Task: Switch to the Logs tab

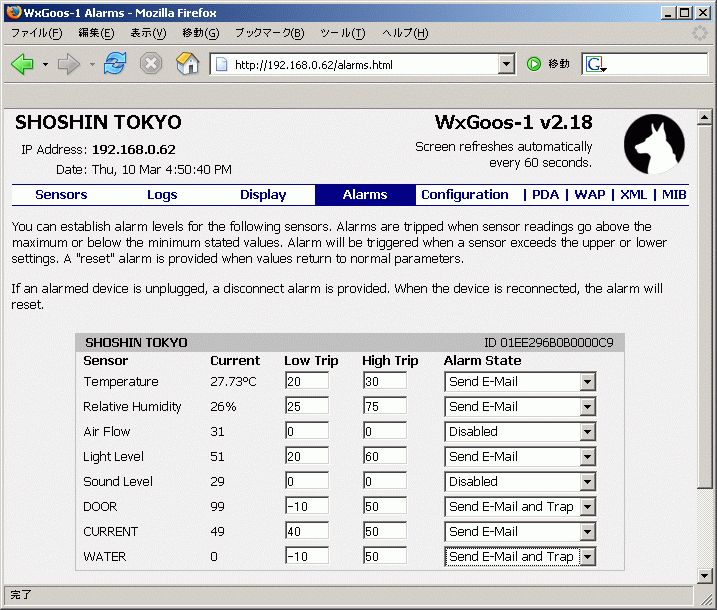Action: point(162,195)
